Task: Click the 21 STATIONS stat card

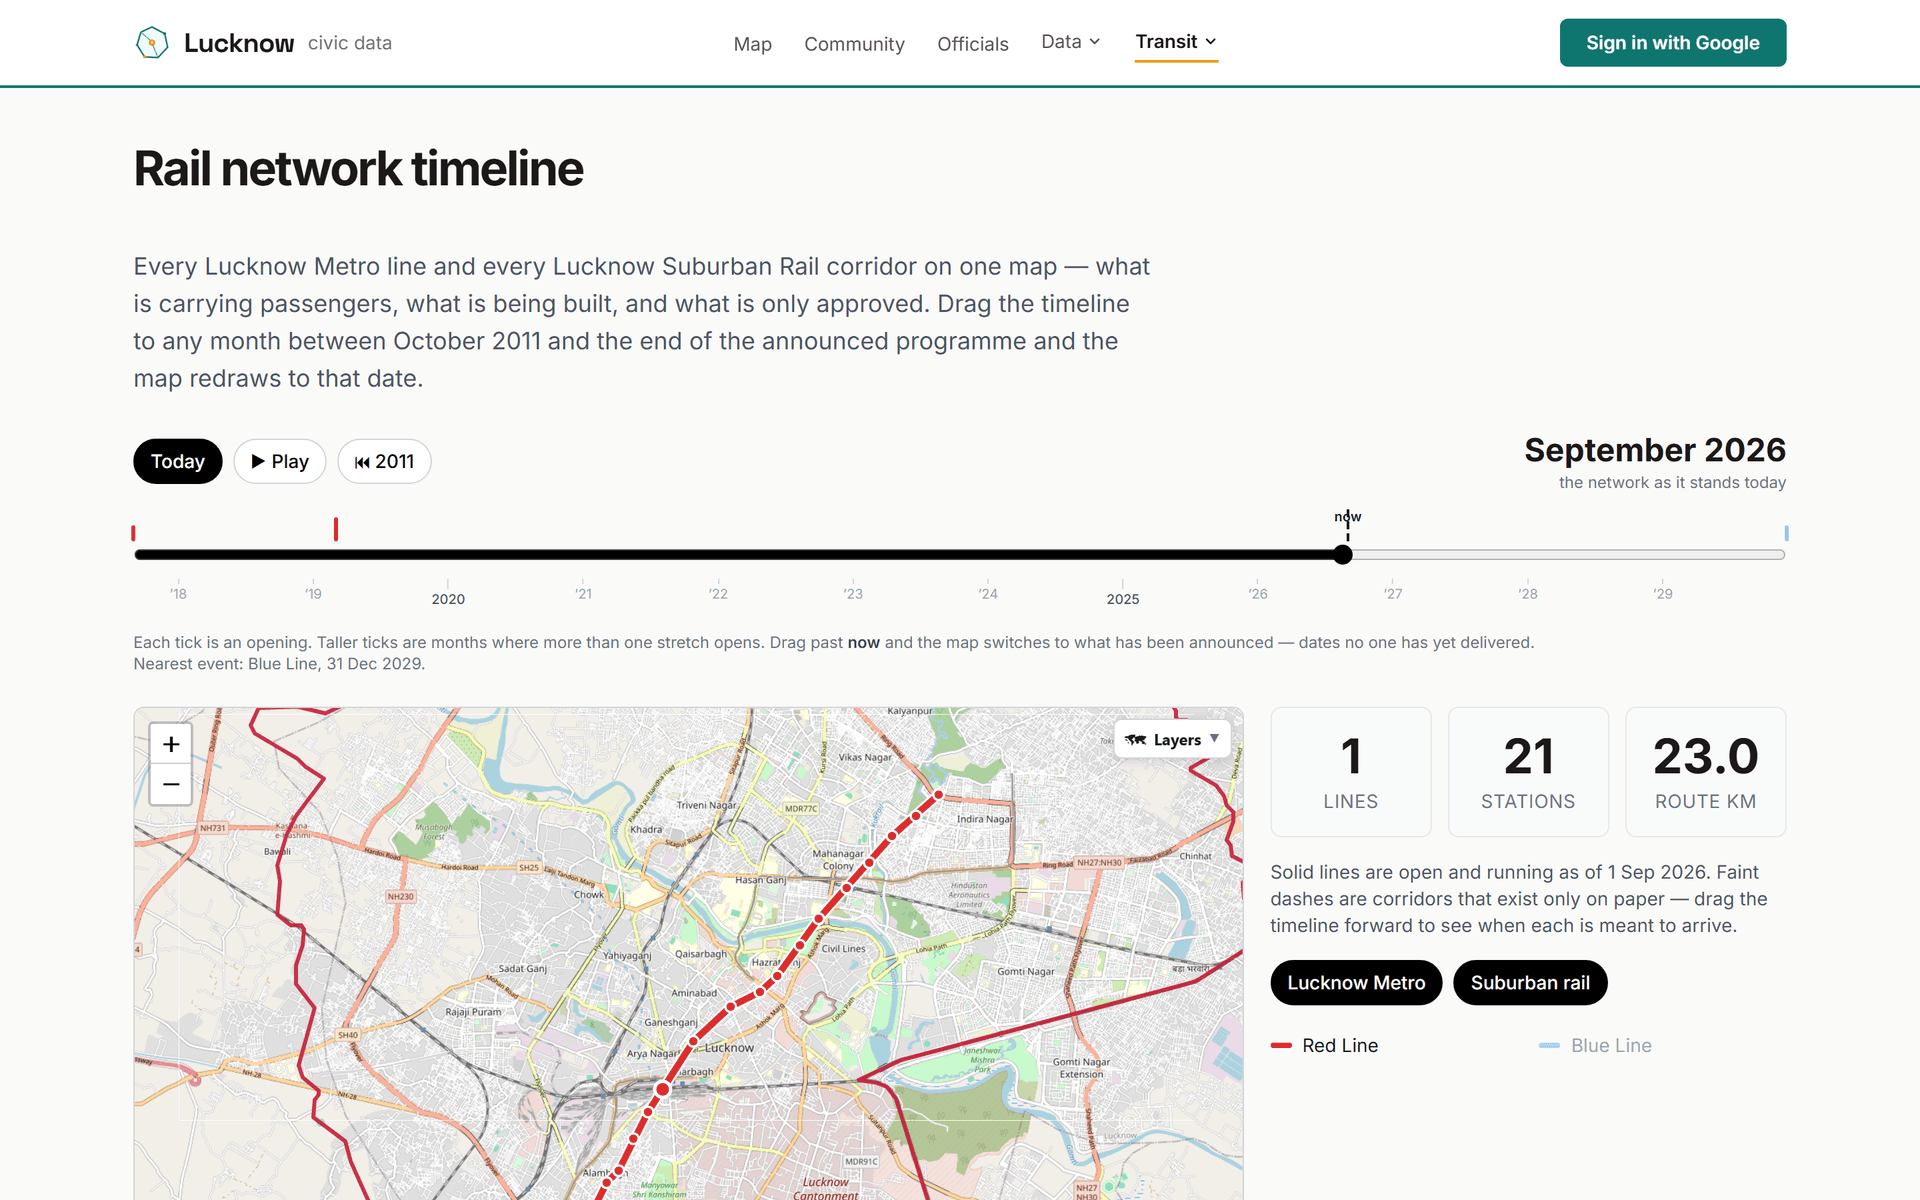Action: tap(1528, 772)
